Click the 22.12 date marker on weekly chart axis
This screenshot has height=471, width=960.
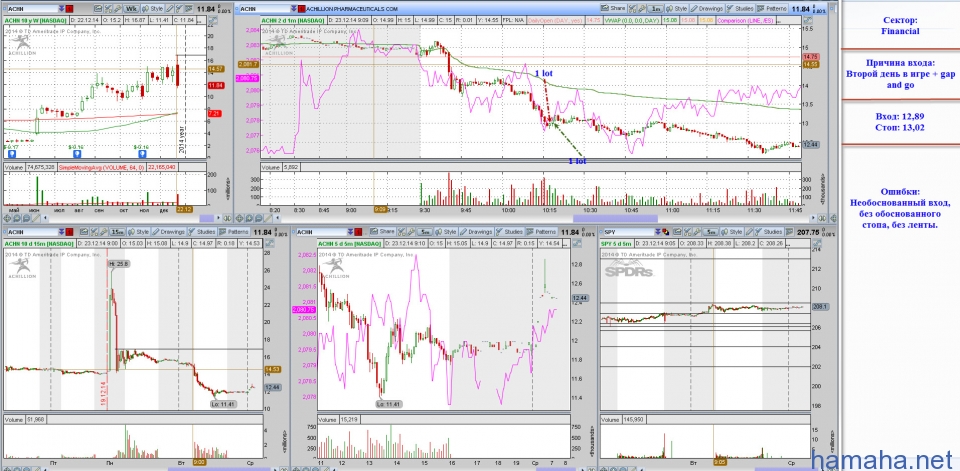pyautogui.click(x=184, y=209)
